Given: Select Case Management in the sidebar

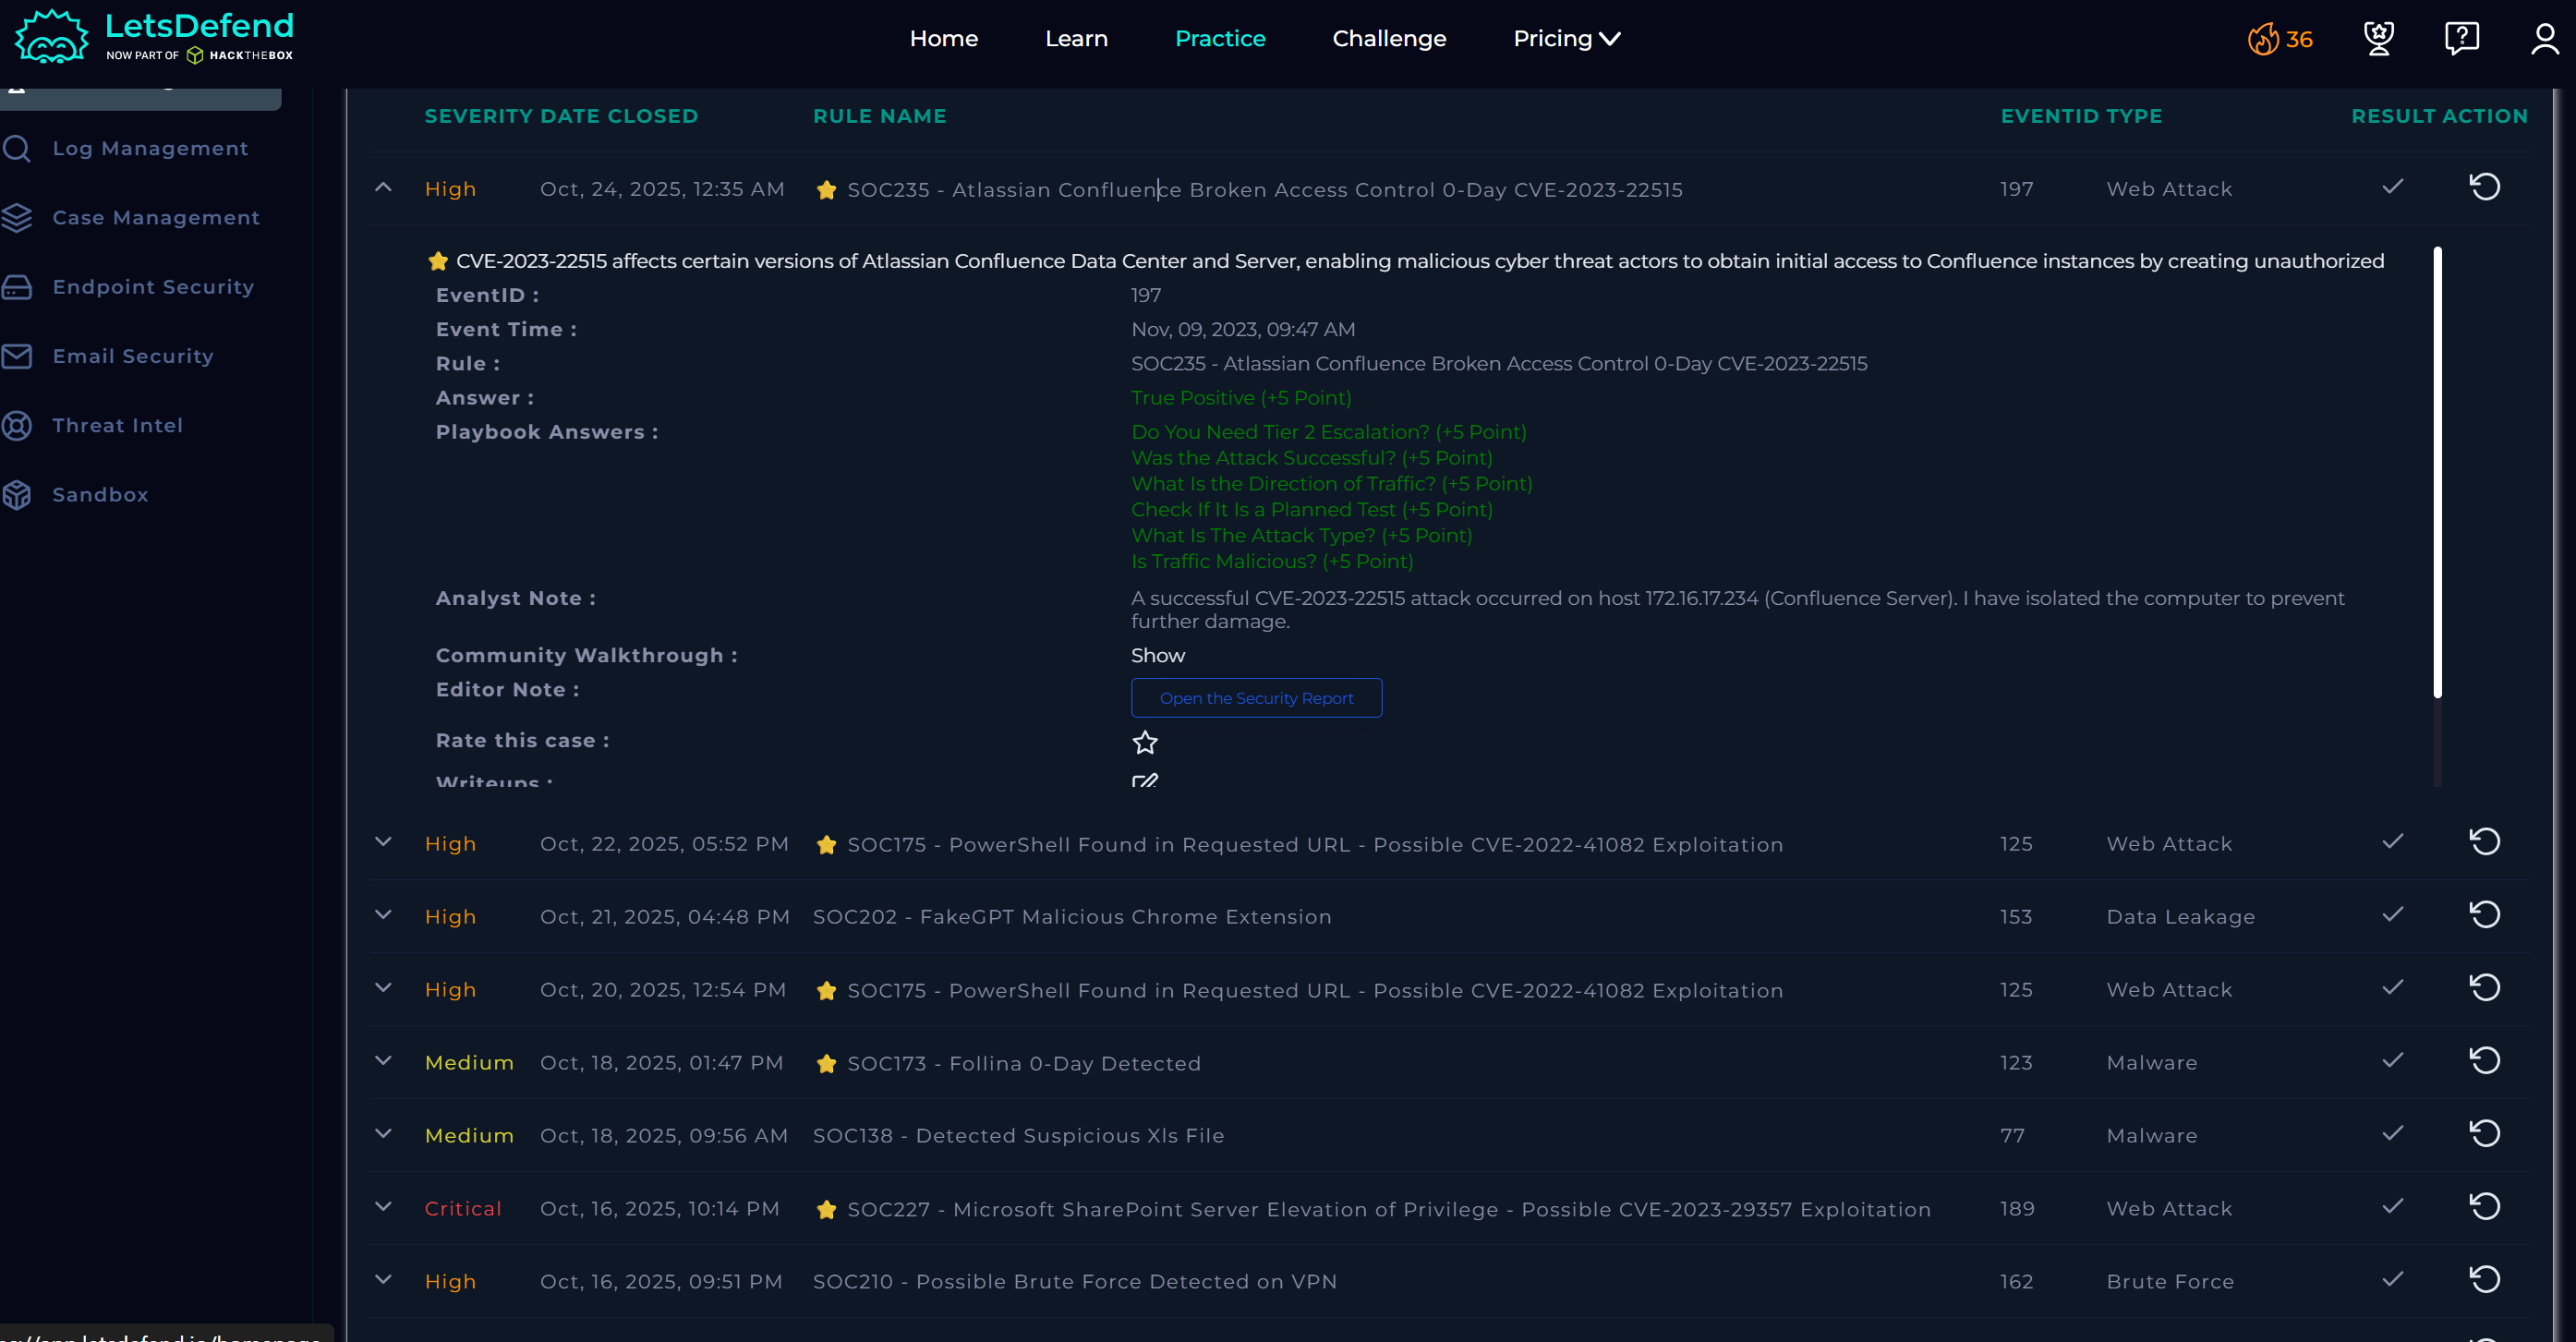Looking at the screenshot, I should 156,217.
